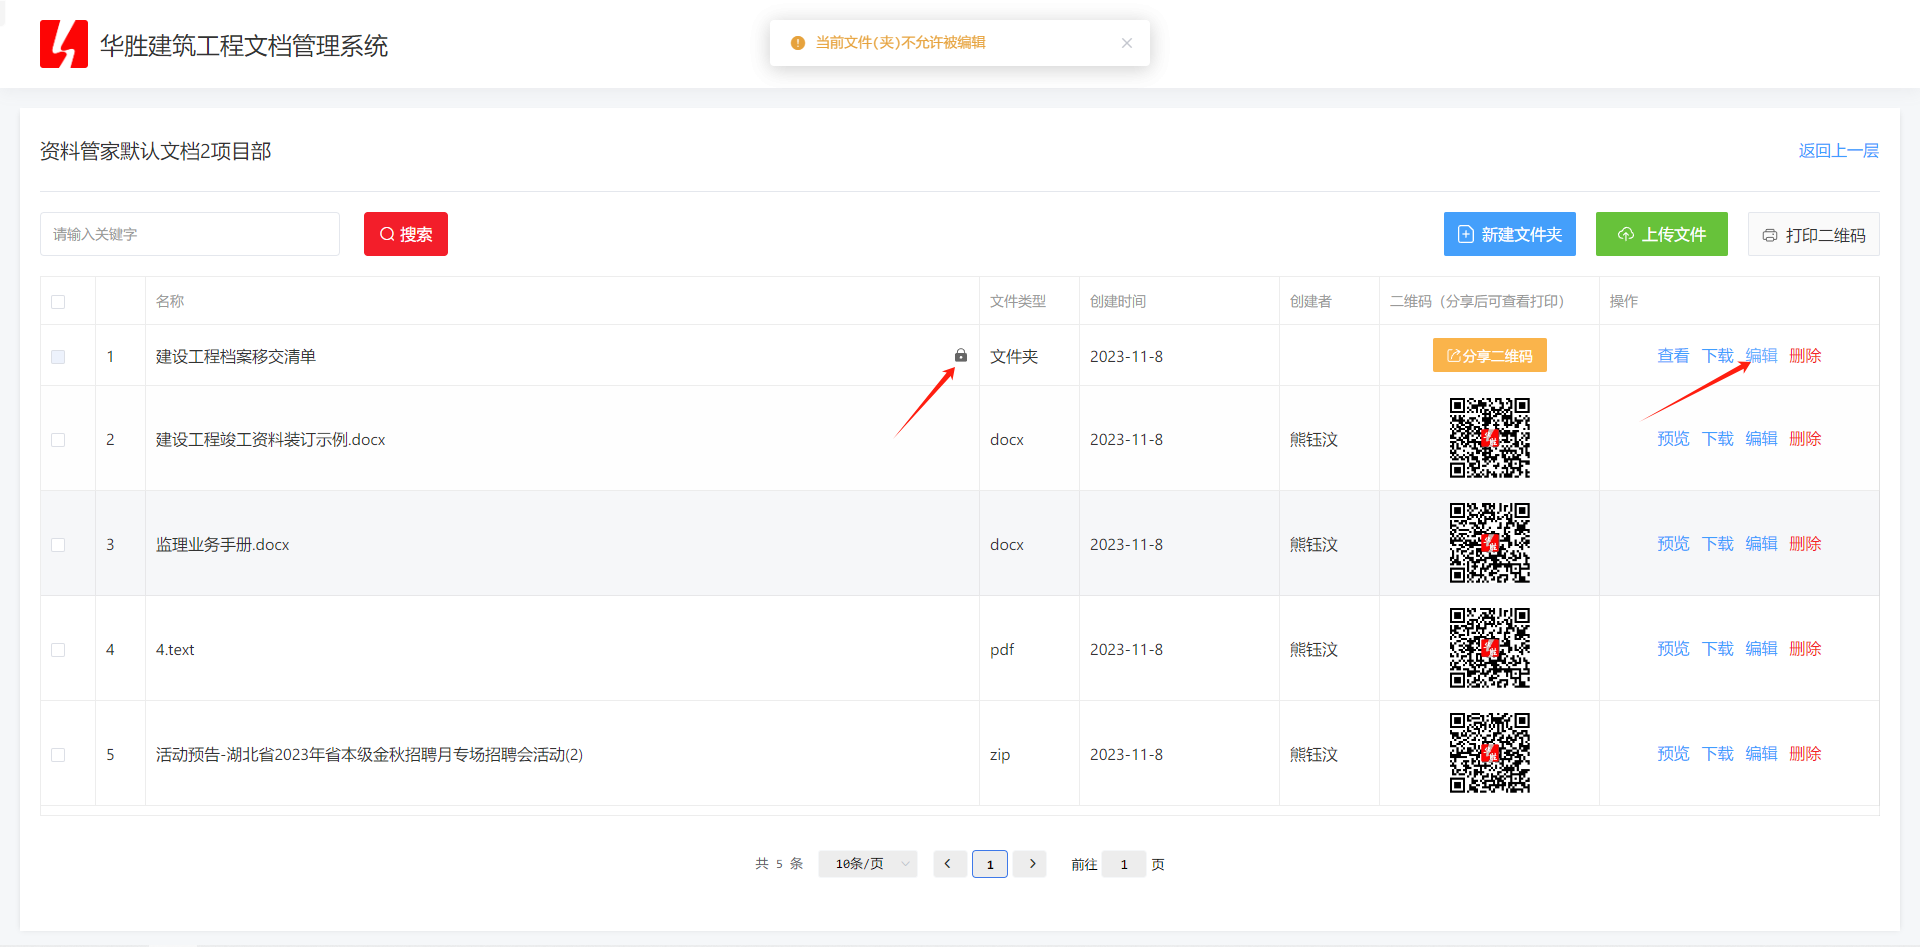Click 编辑 for 活动预告 zip row

(x=1762, y=754)
